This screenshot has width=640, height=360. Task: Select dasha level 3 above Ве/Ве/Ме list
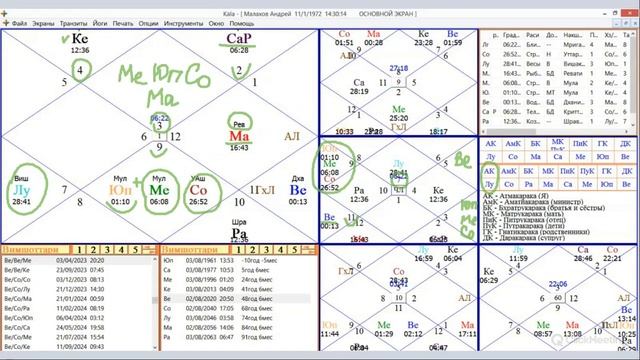pos(107,250)
